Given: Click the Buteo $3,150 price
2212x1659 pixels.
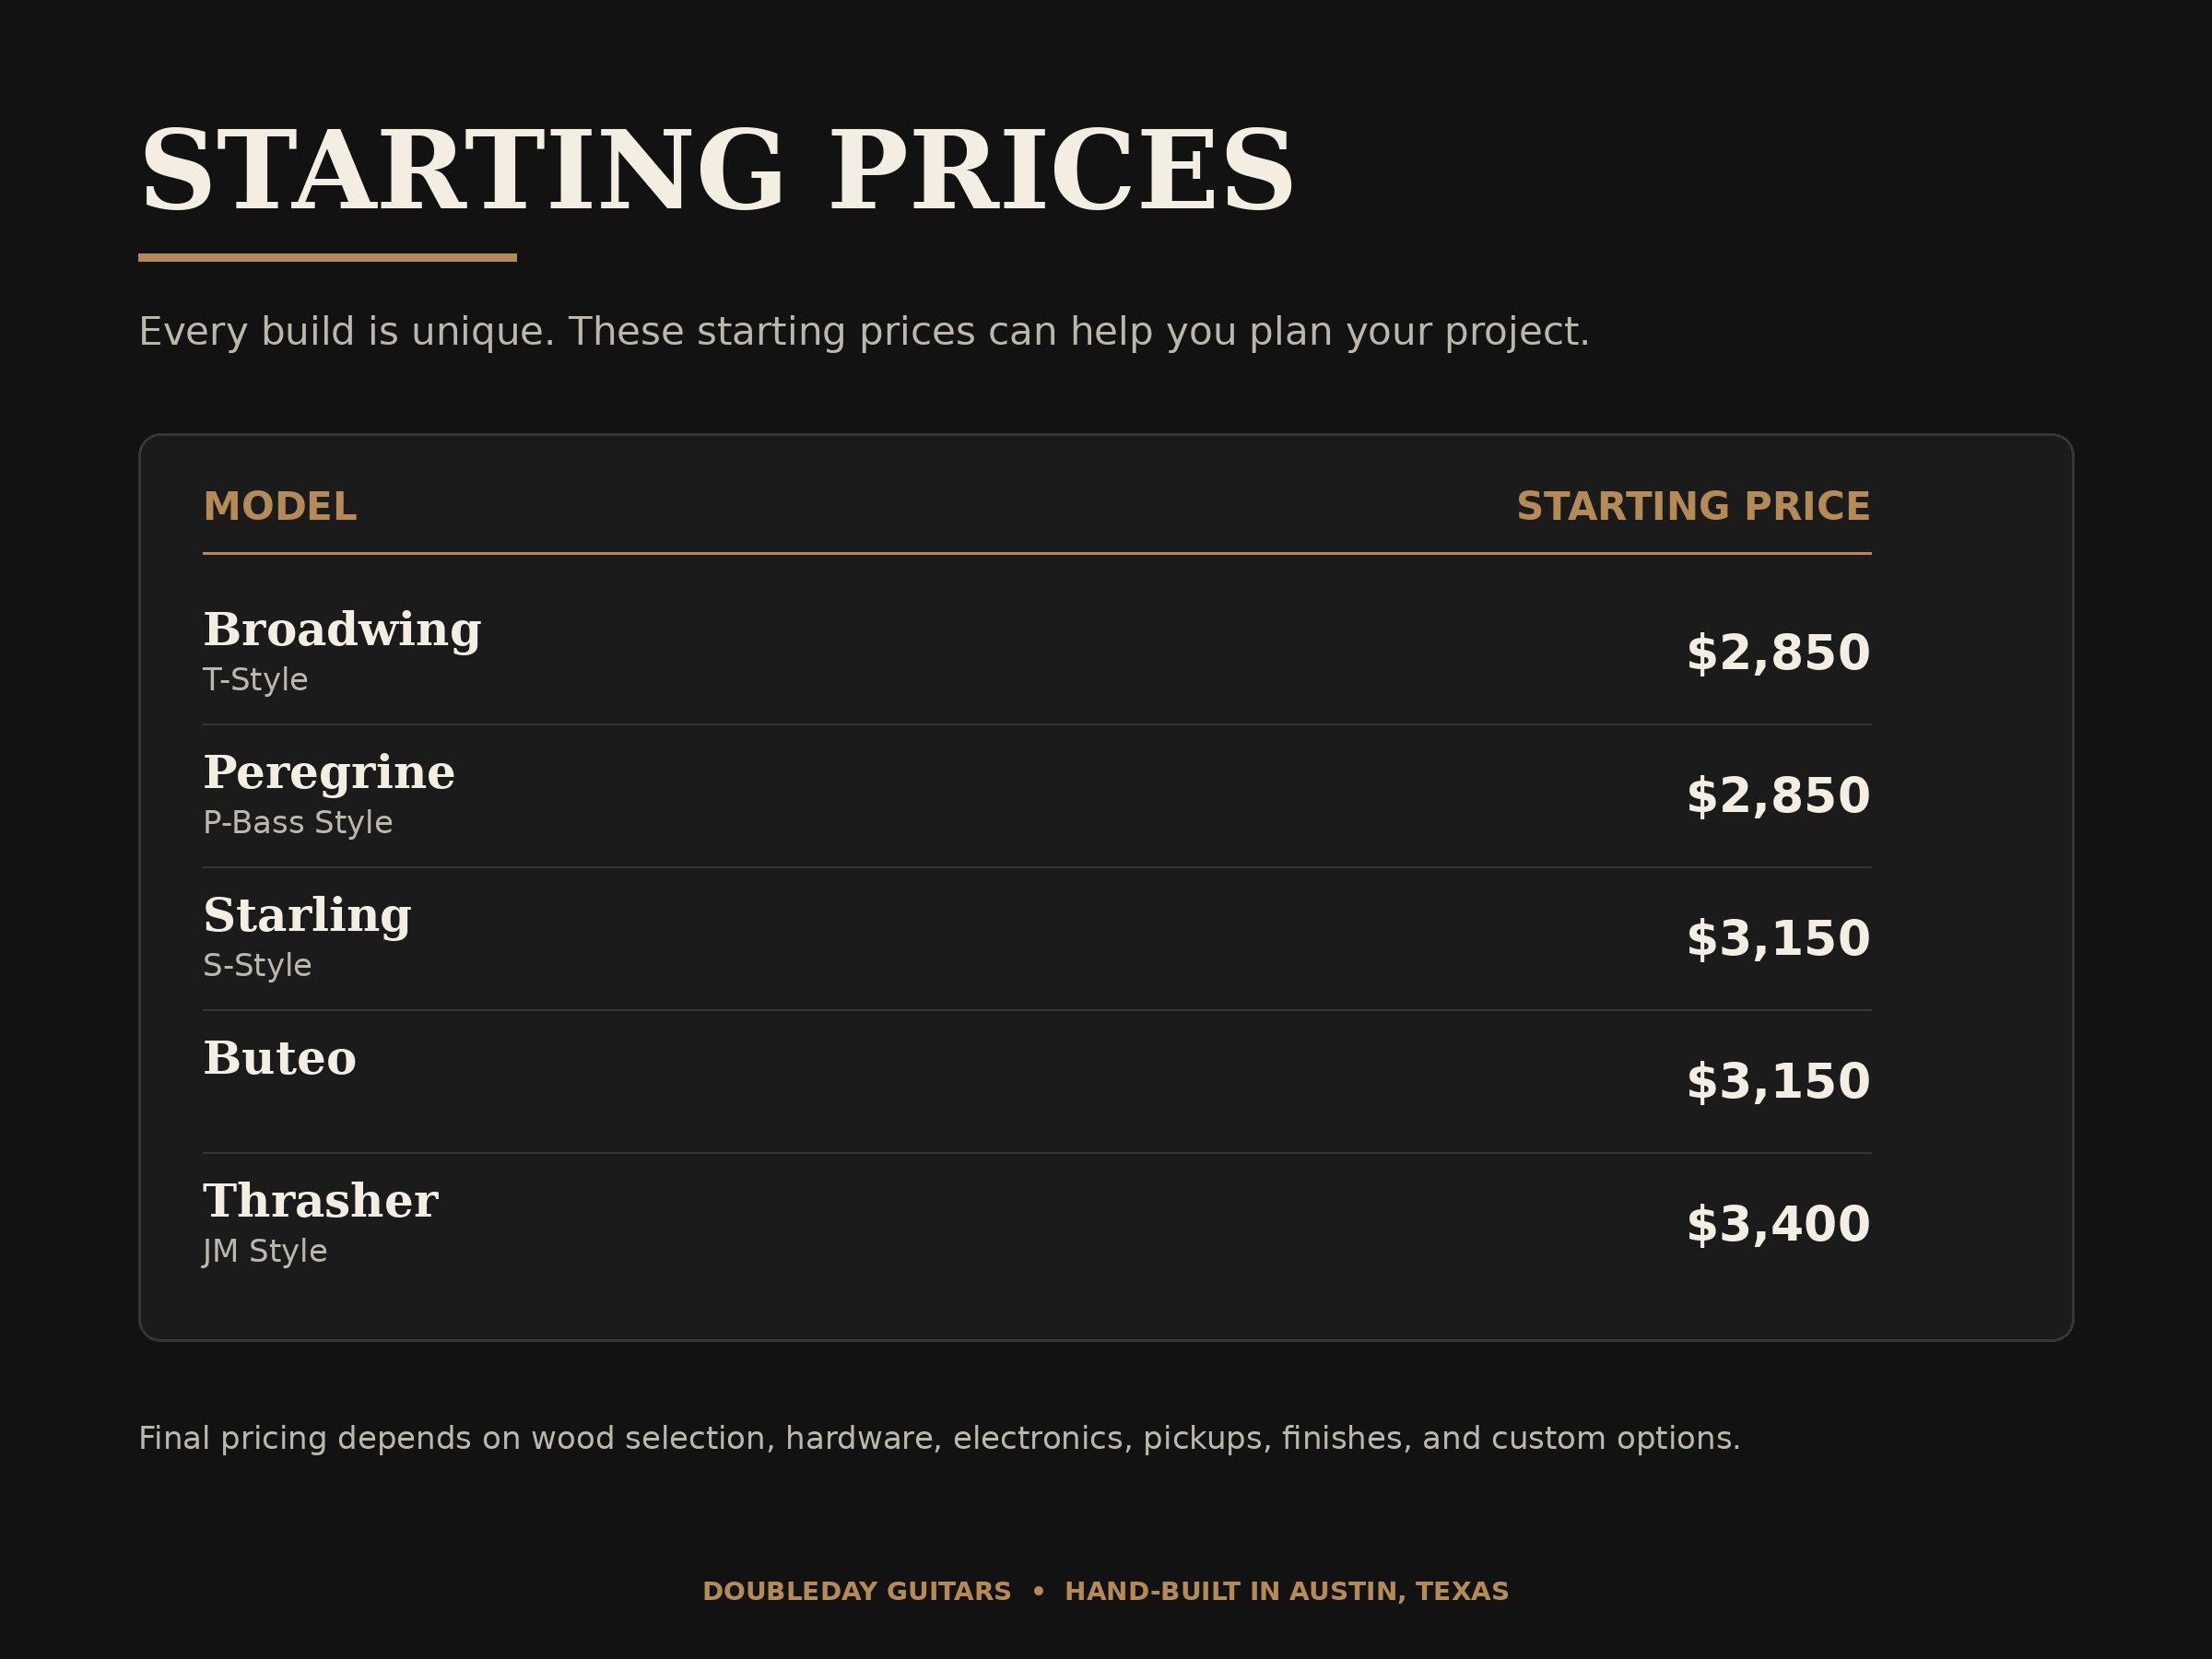Looking at the screenshot, I should [1778, 1083].
